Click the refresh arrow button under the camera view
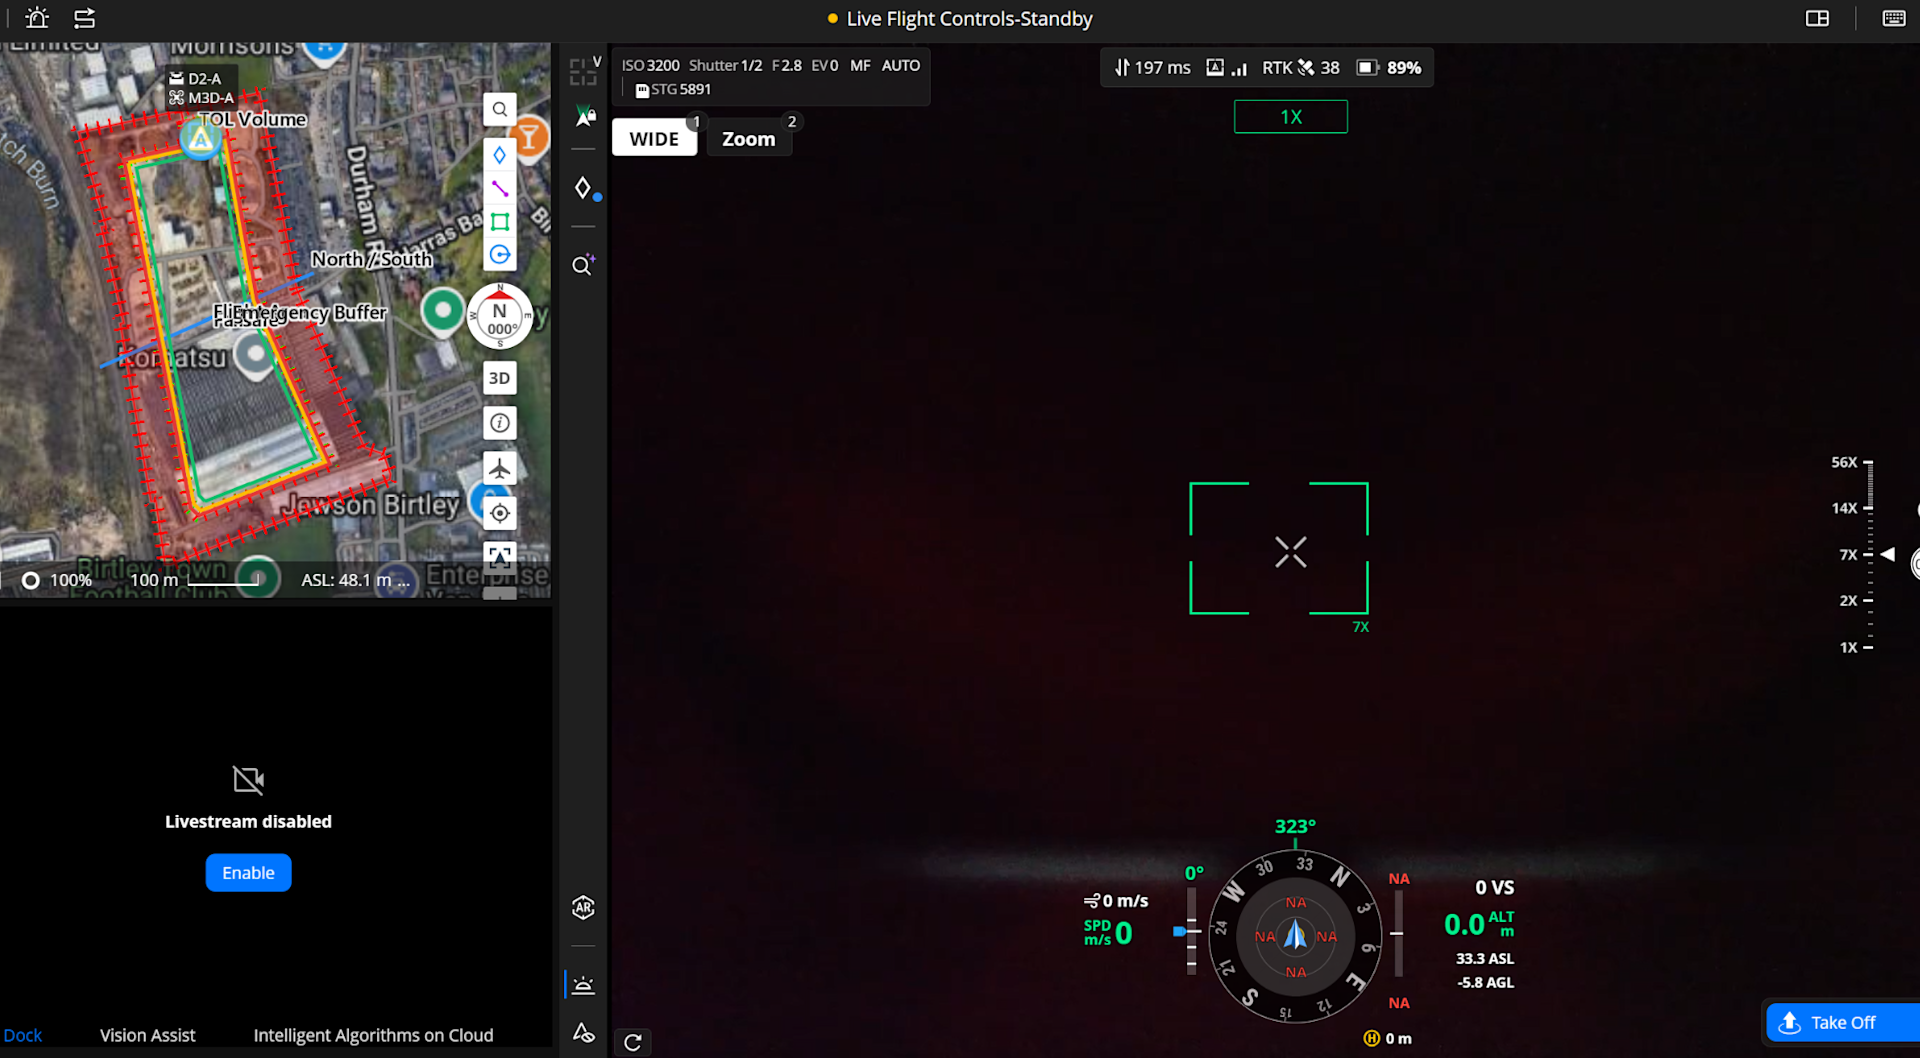The width and height of the screenshot is (1920, 1058). (x=633, y=1043)
